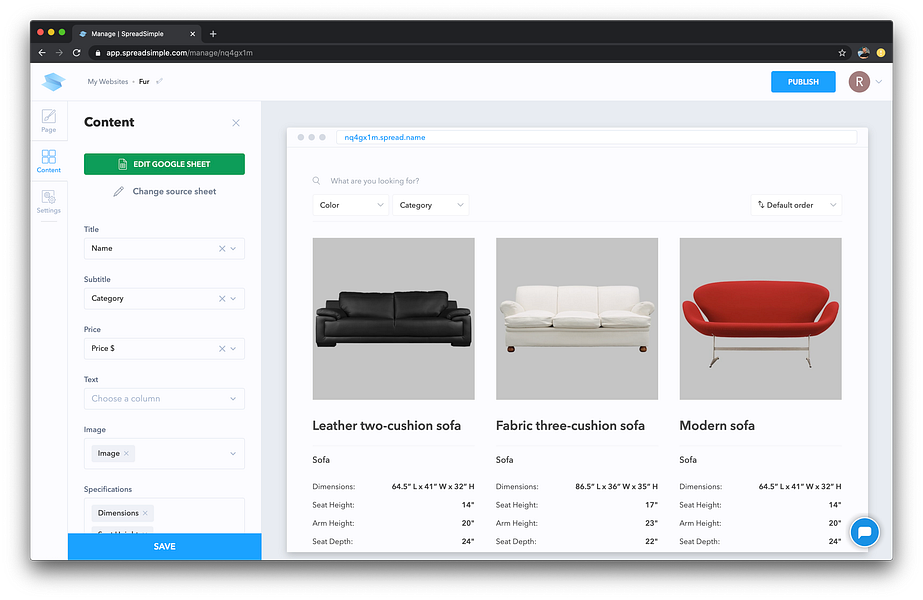Click the pencil icon next to Fur
This screenshot has height=600, width=923.
pos(159,81)
